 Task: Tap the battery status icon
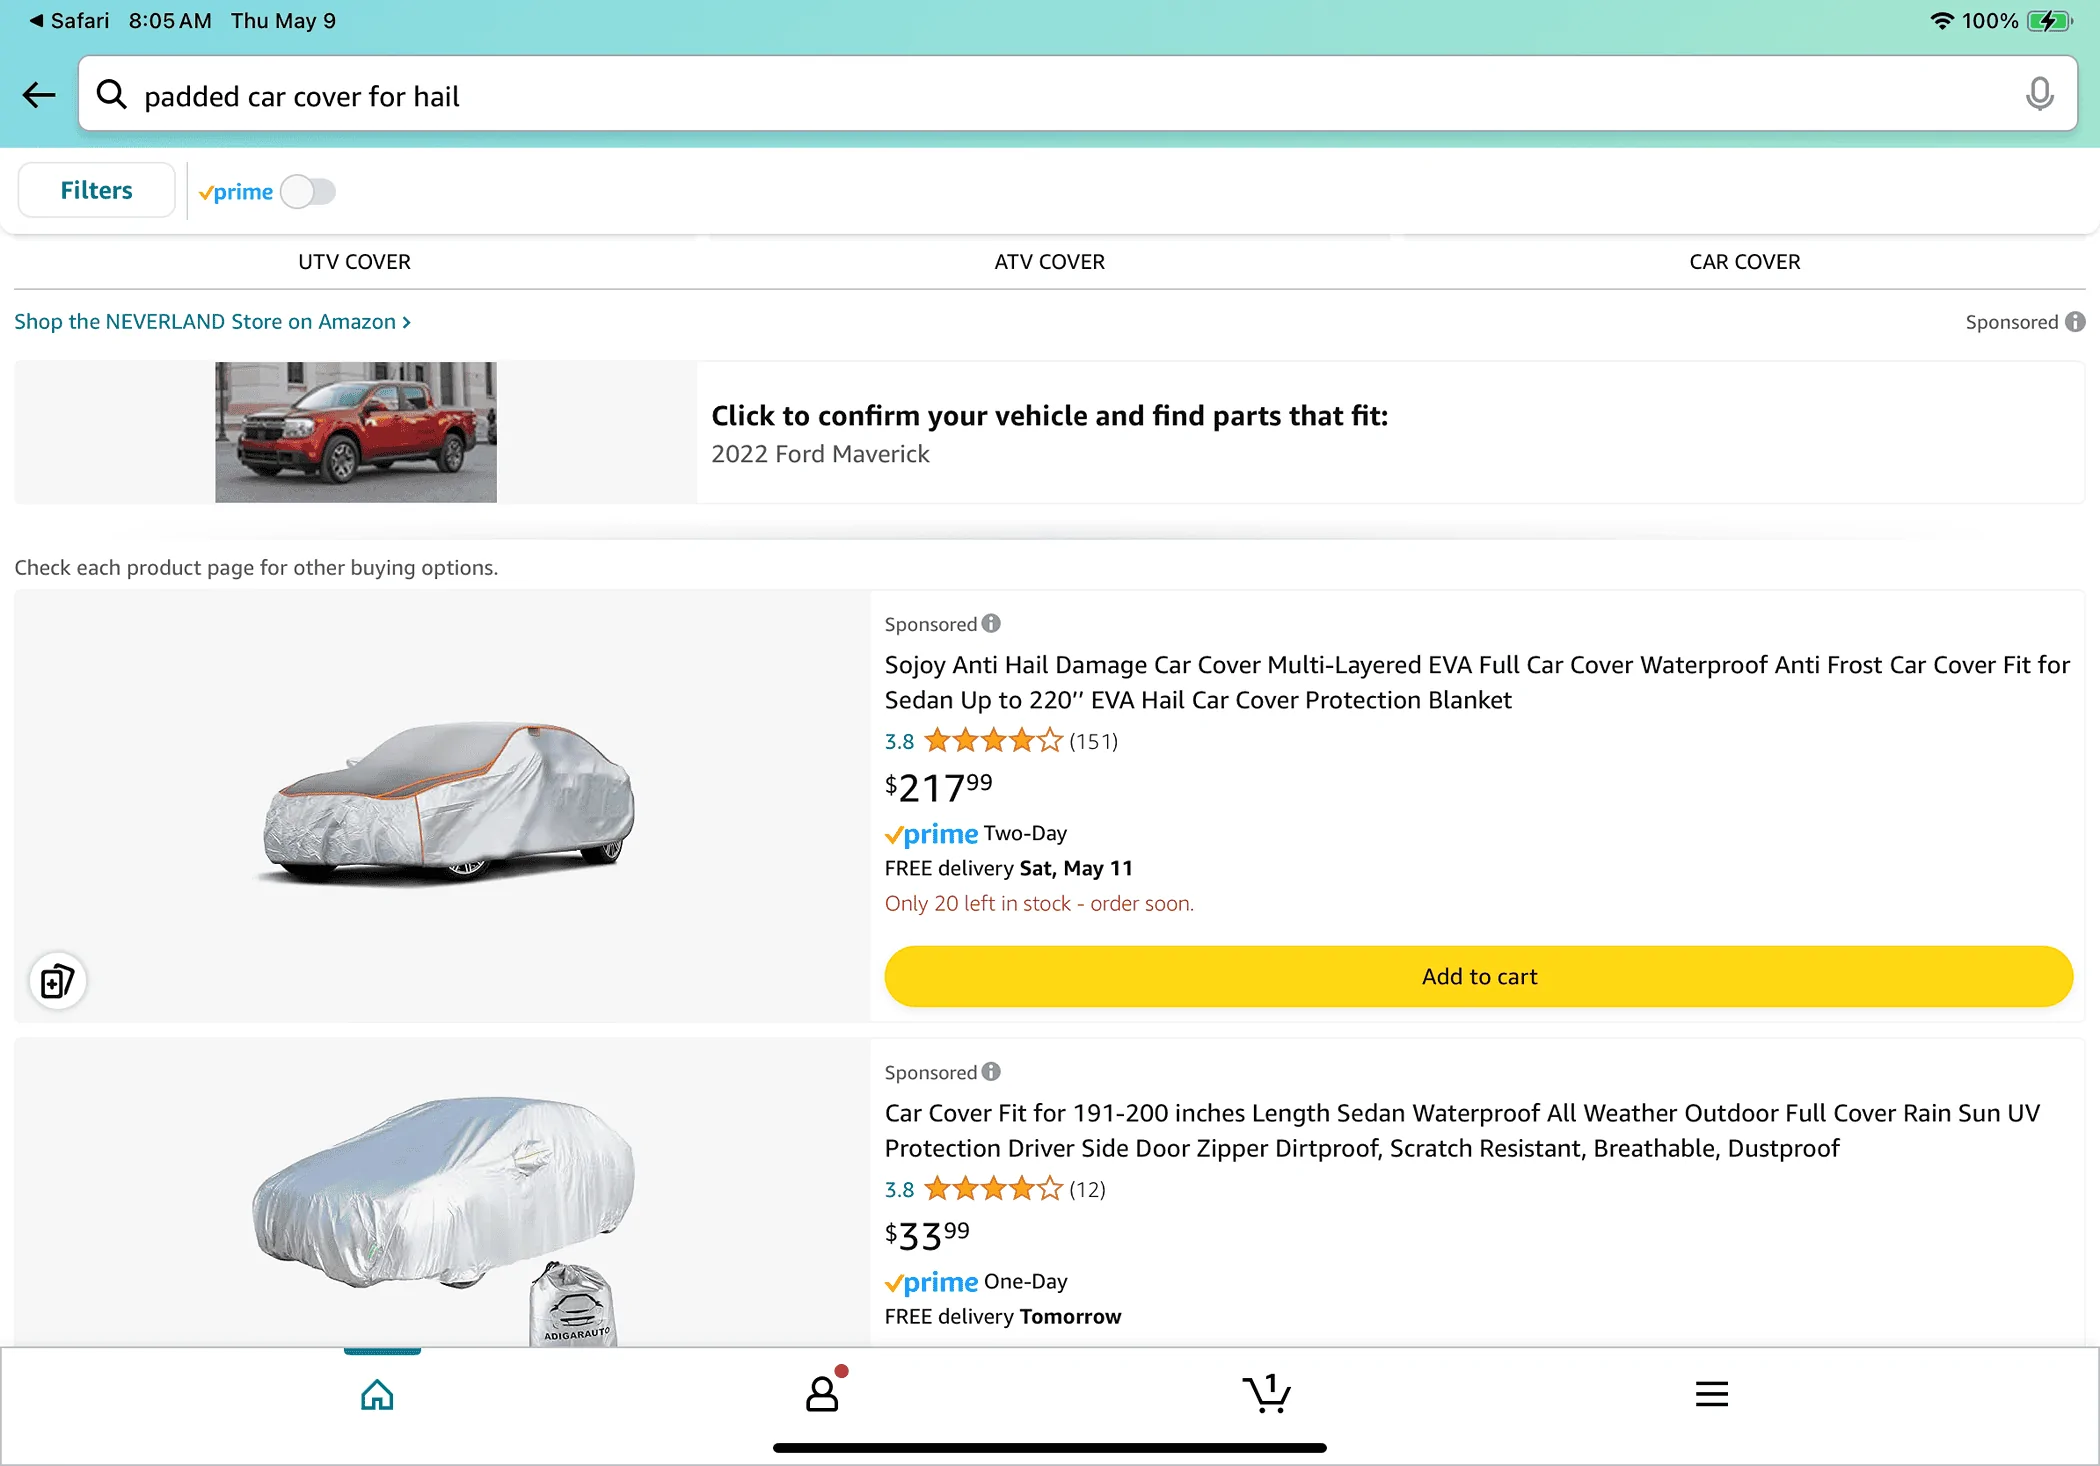click(x=2050, y=21)
